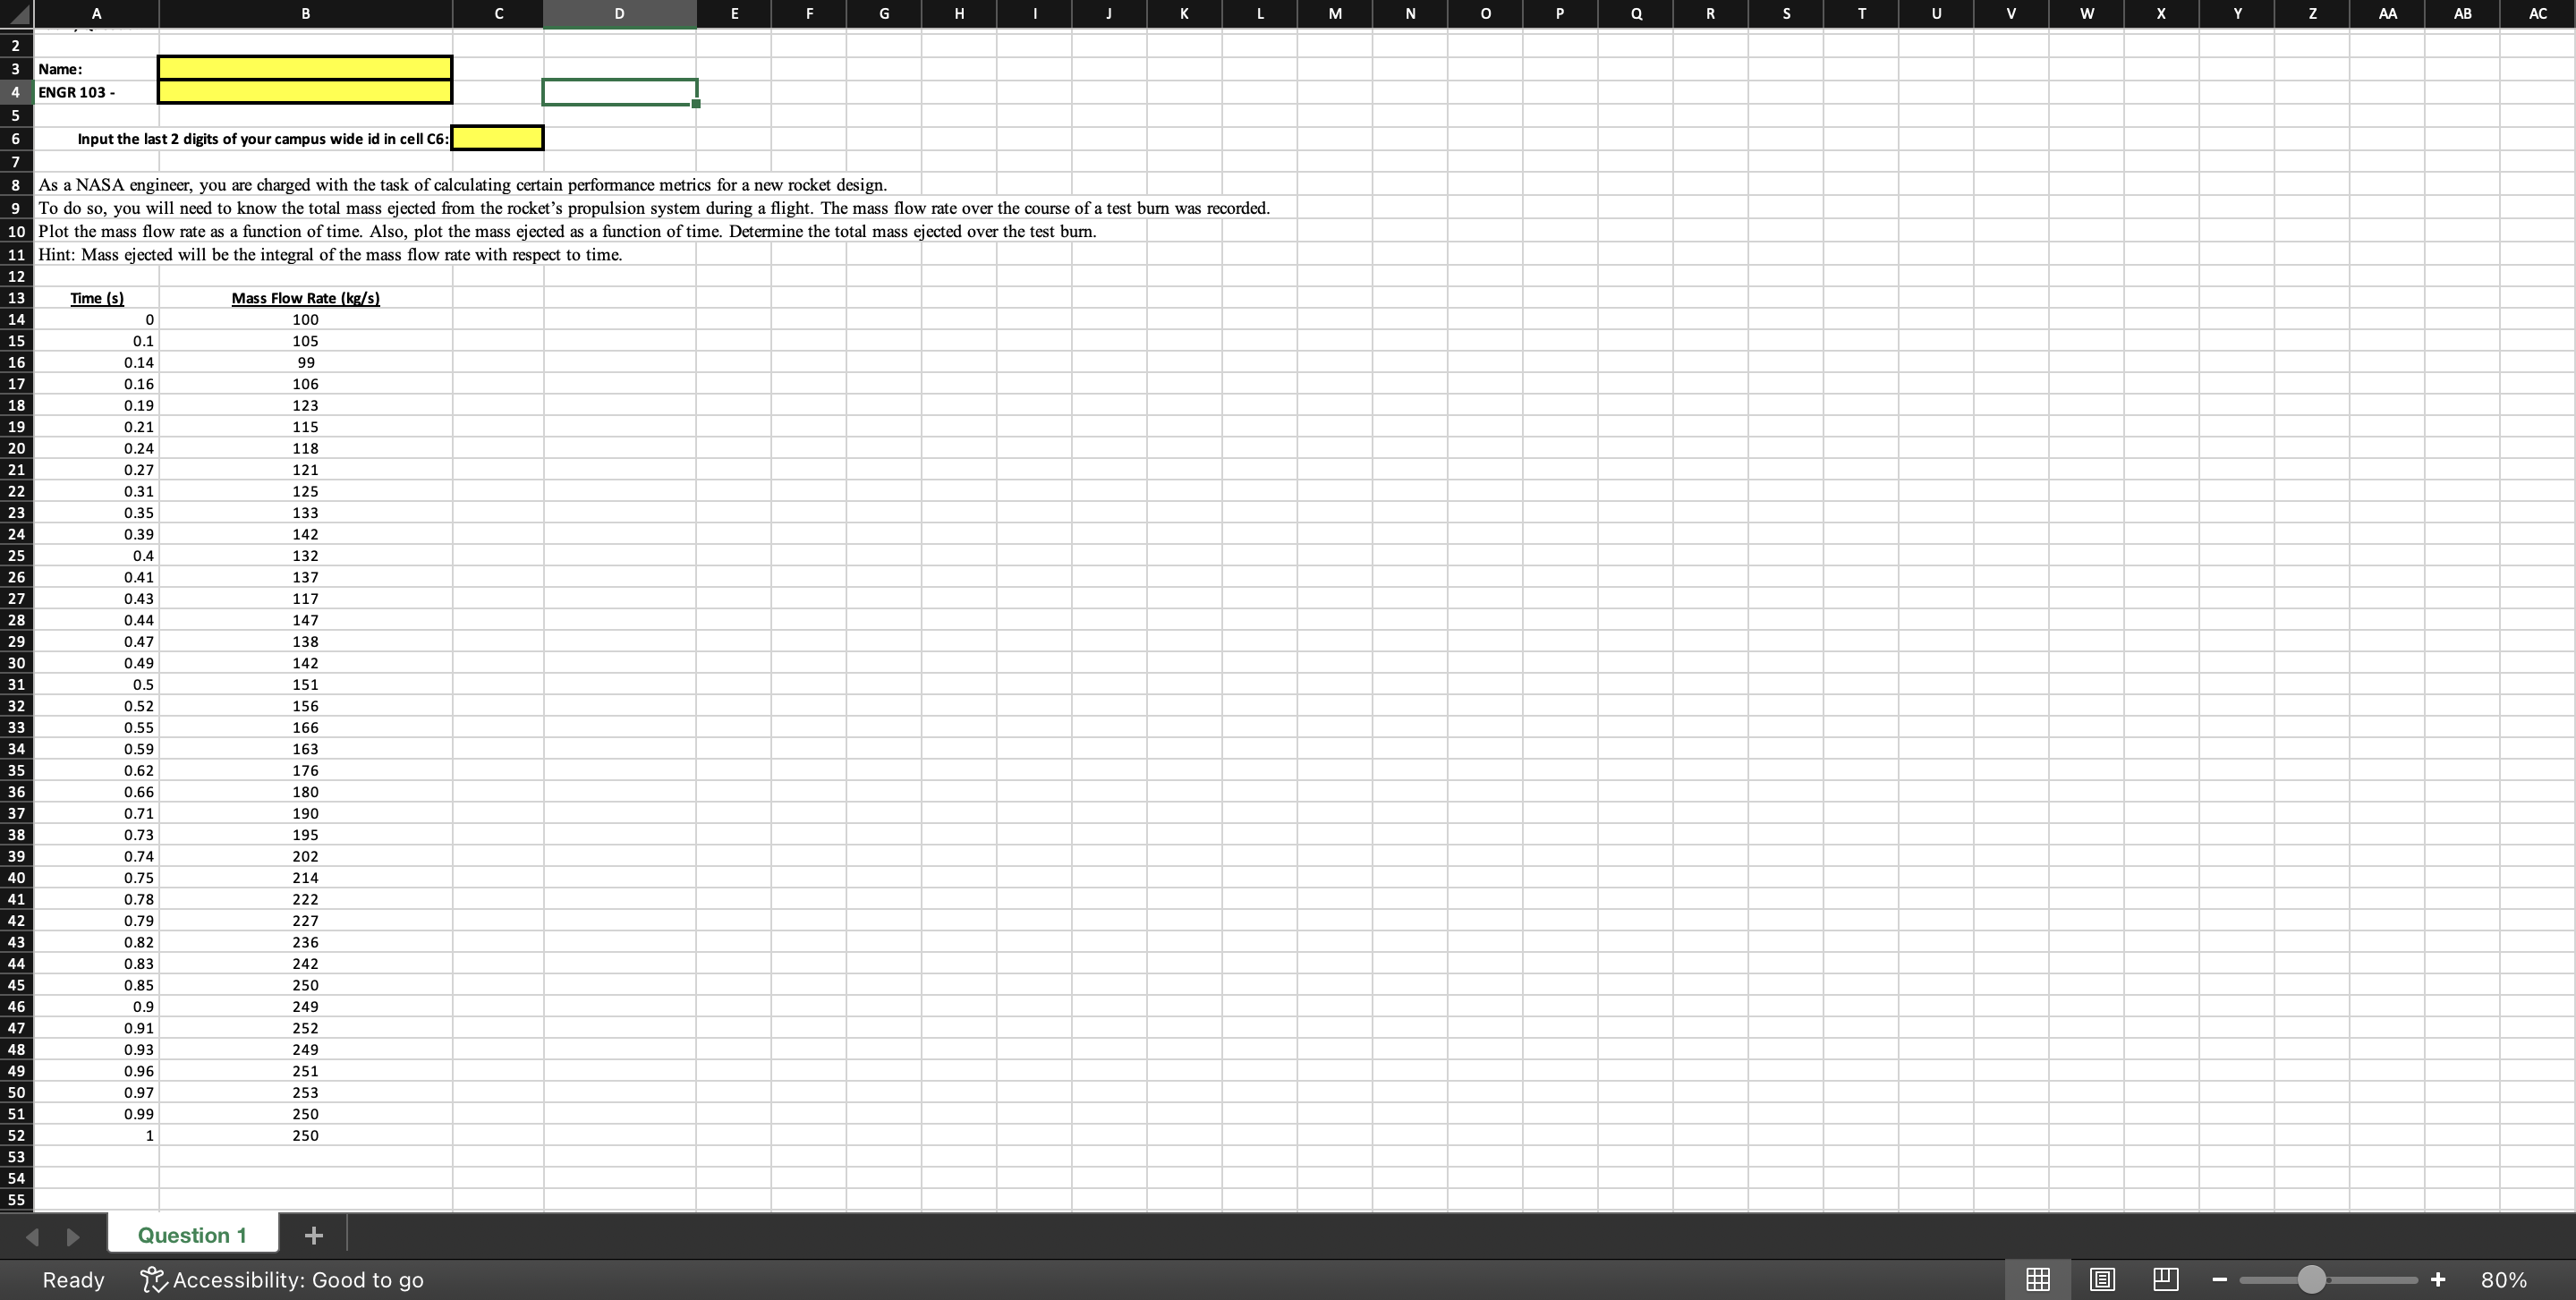Switch to Page Layout view icon
Viewport: 2576px width, 1300px height.
coord(2102,1279)
